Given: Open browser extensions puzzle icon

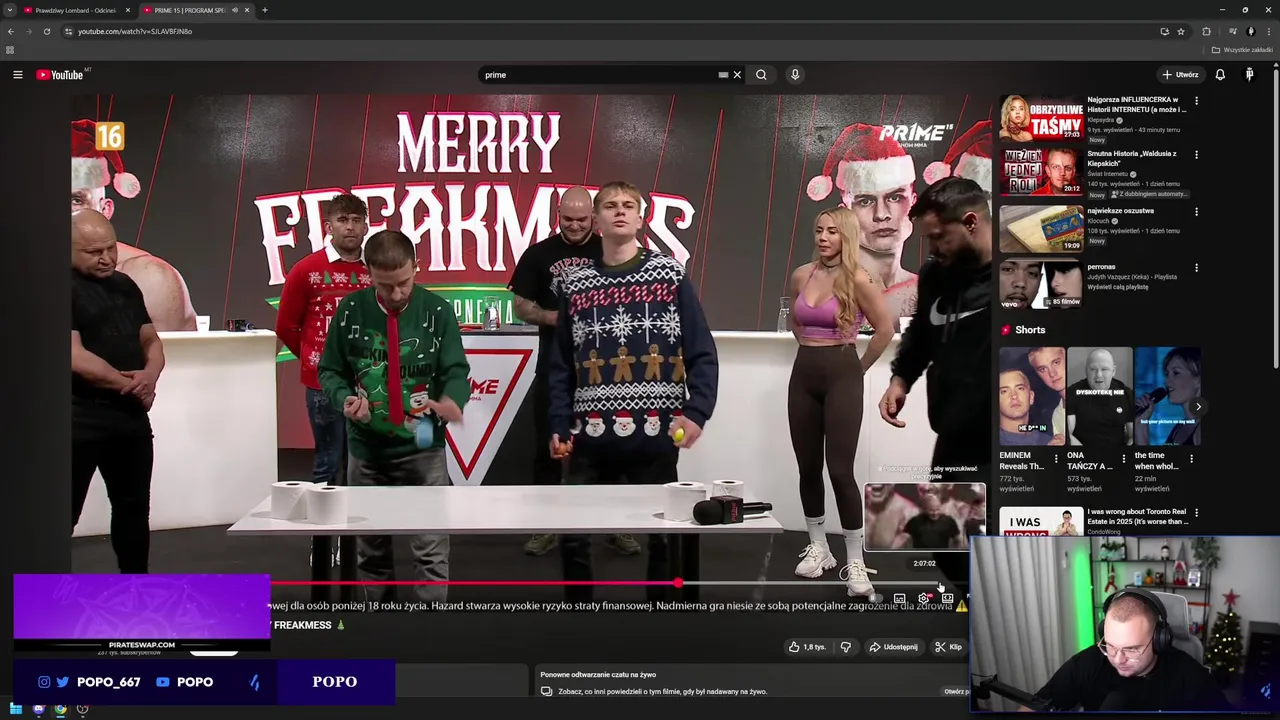Looking at the screenshot, I should pyautogui.click(x=1206, y=31).
